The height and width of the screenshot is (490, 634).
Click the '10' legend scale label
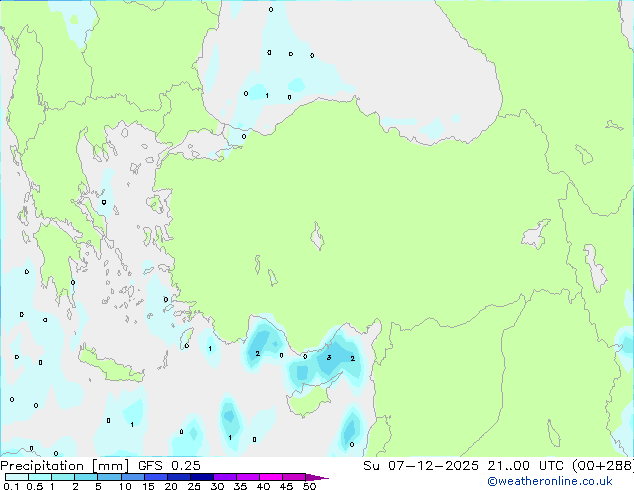tap(125, 486)
